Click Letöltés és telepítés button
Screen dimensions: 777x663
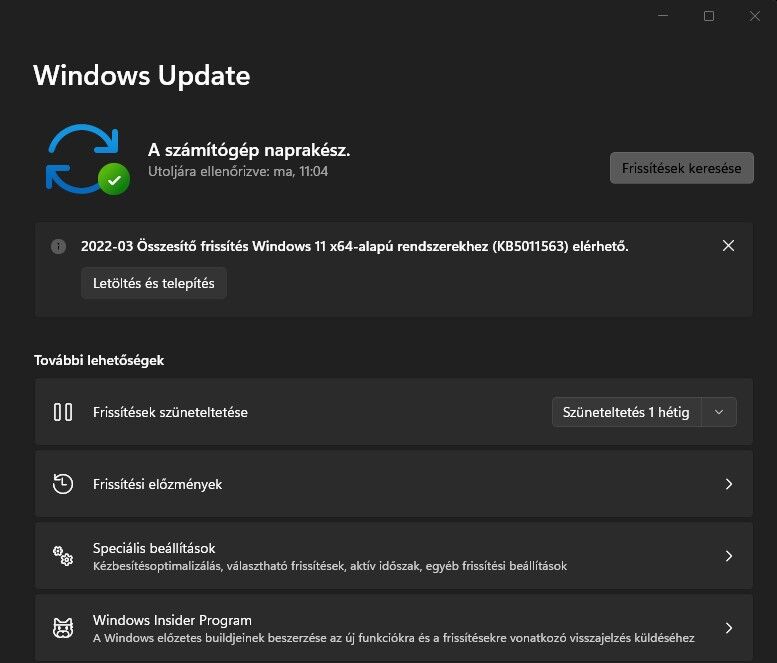154,283
